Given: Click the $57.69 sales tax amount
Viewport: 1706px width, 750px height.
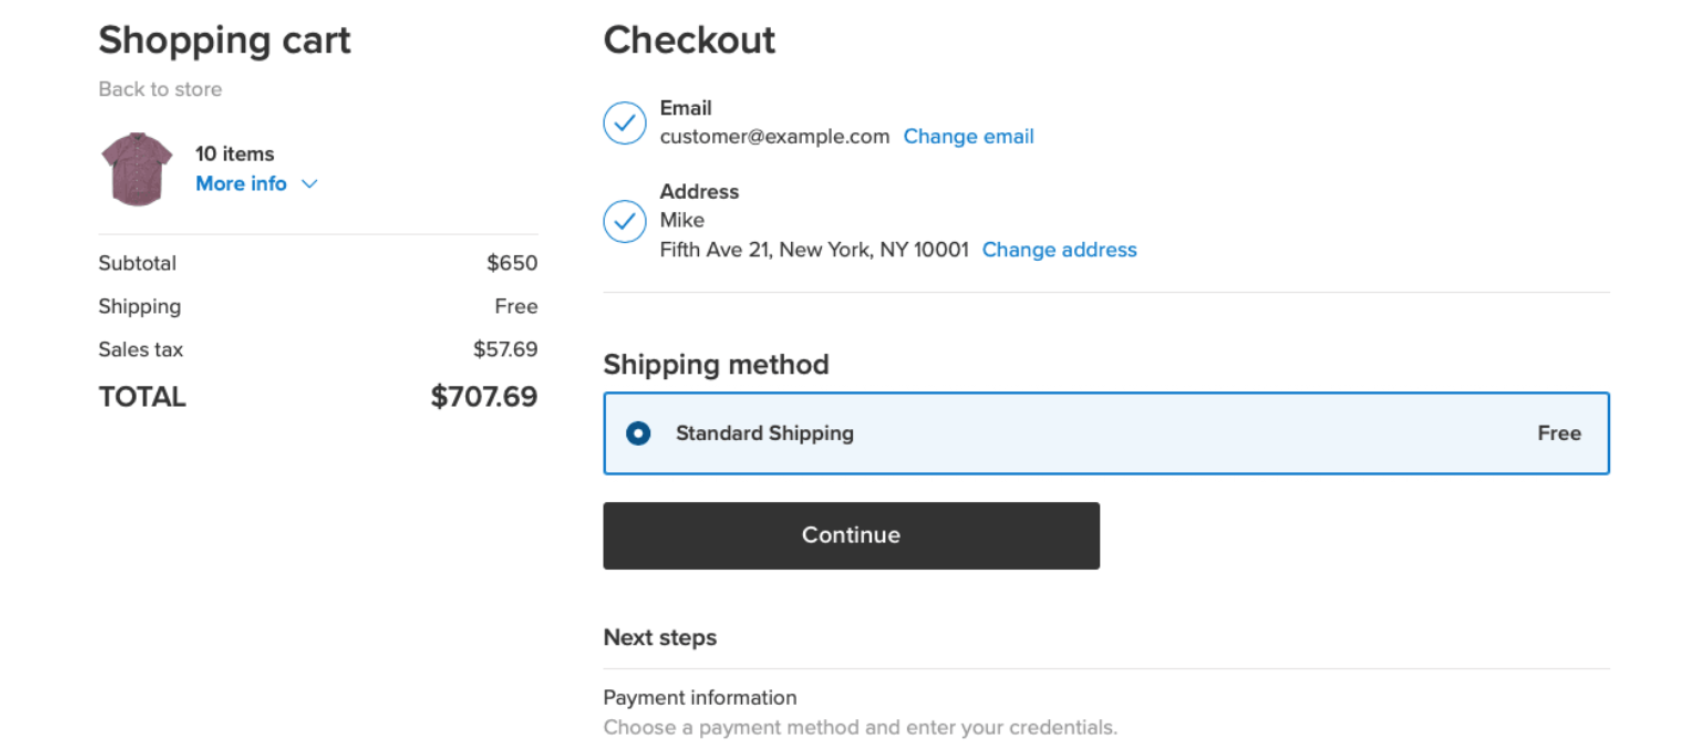Looking at the screenshot, I should [x=505, y=350].
